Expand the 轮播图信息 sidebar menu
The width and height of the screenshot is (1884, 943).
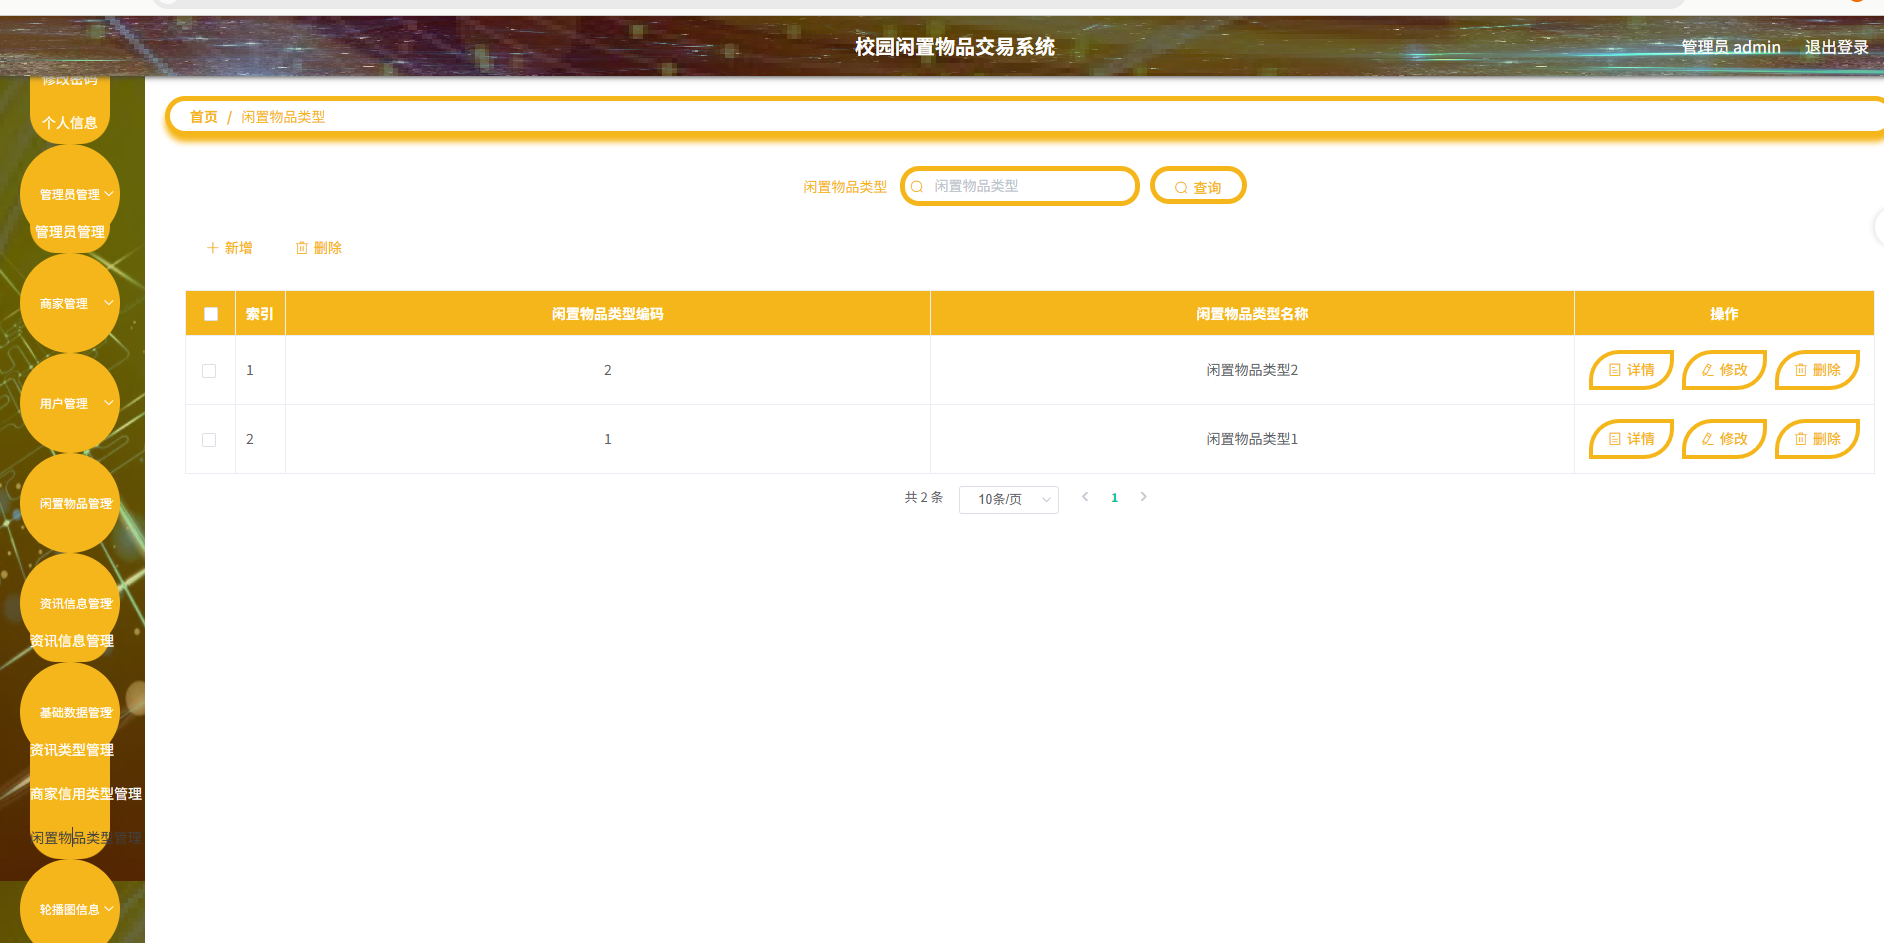69,907
